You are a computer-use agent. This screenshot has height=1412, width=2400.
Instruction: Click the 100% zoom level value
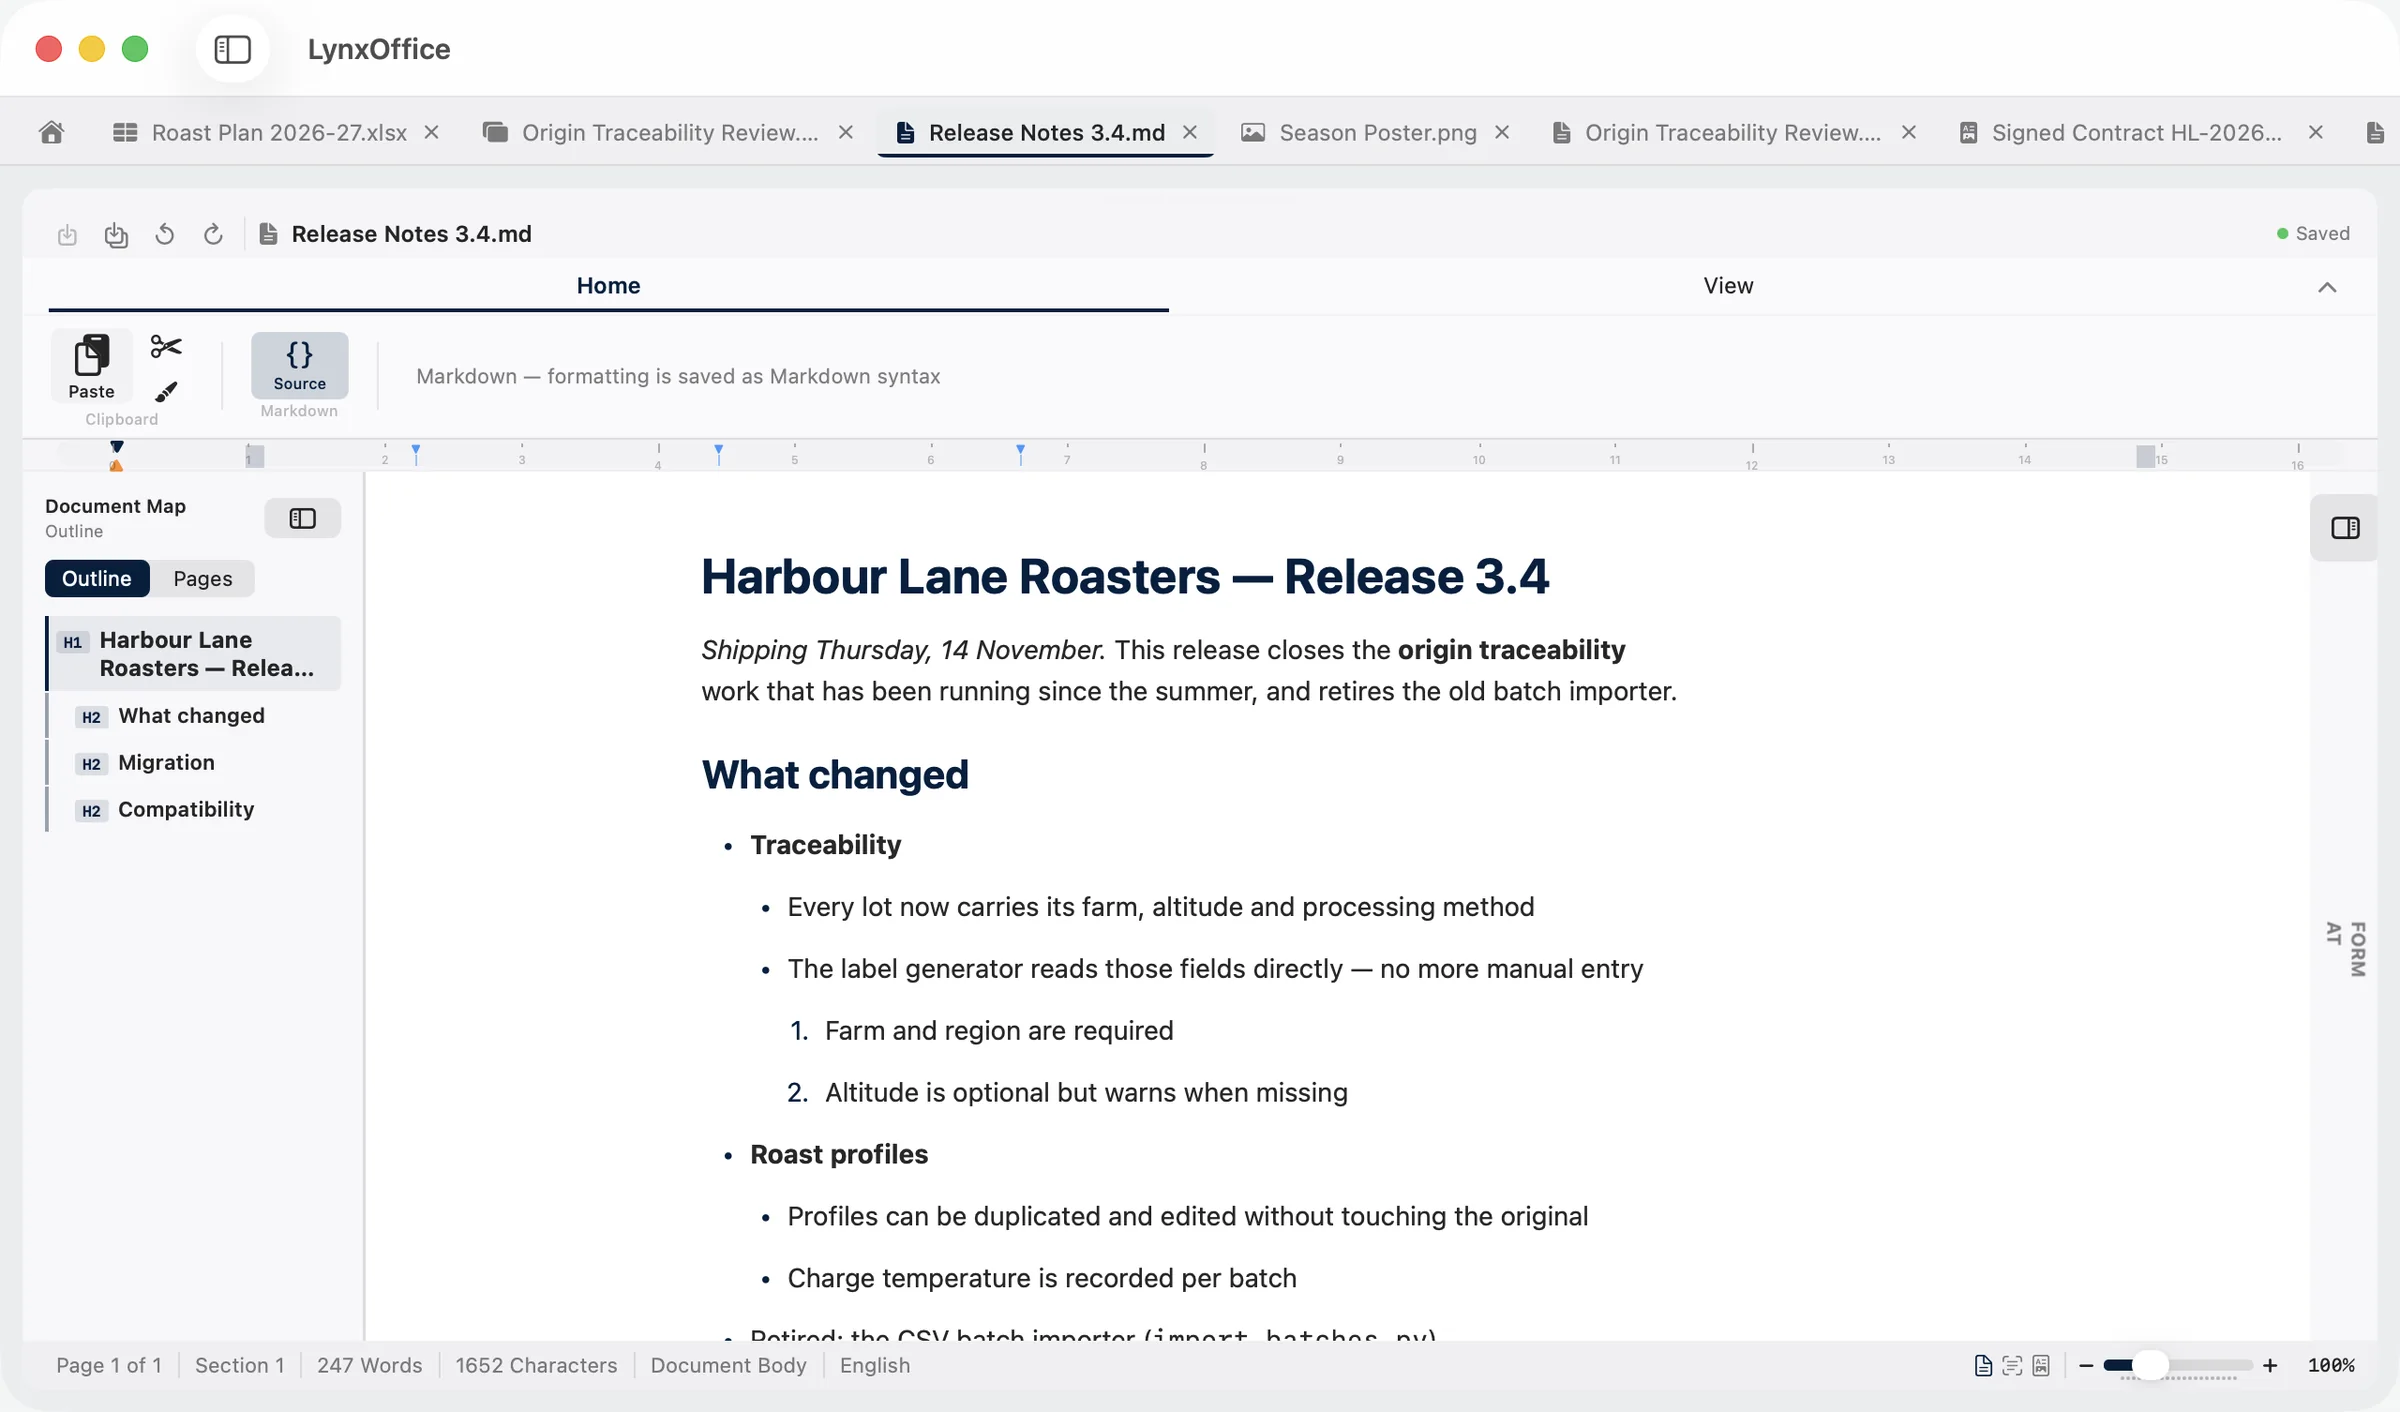click(x=2331, y=1365)
